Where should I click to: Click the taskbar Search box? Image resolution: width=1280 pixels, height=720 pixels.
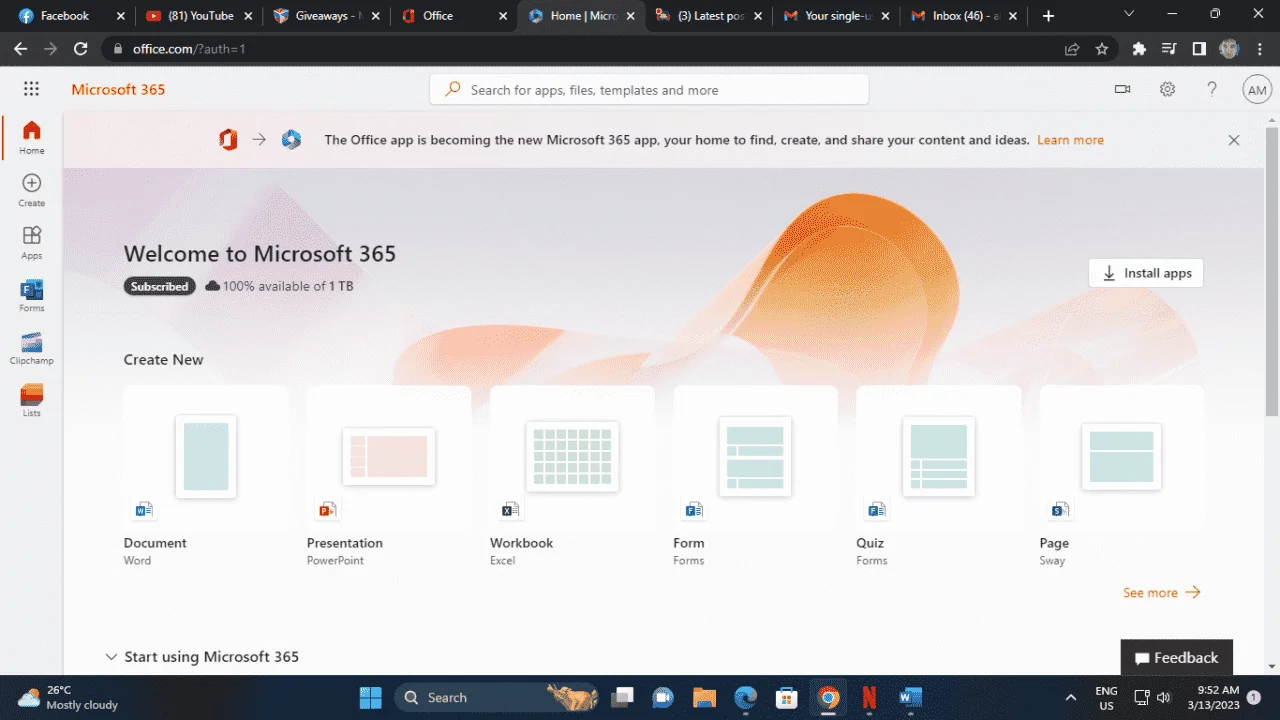pyautogui.click(x=498, y=697)
